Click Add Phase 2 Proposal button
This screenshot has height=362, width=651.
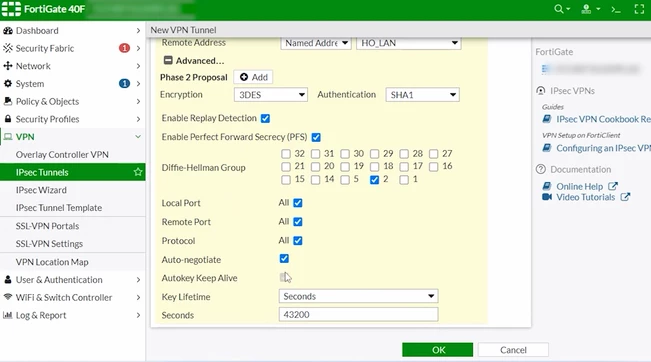[x=253, y=77]
